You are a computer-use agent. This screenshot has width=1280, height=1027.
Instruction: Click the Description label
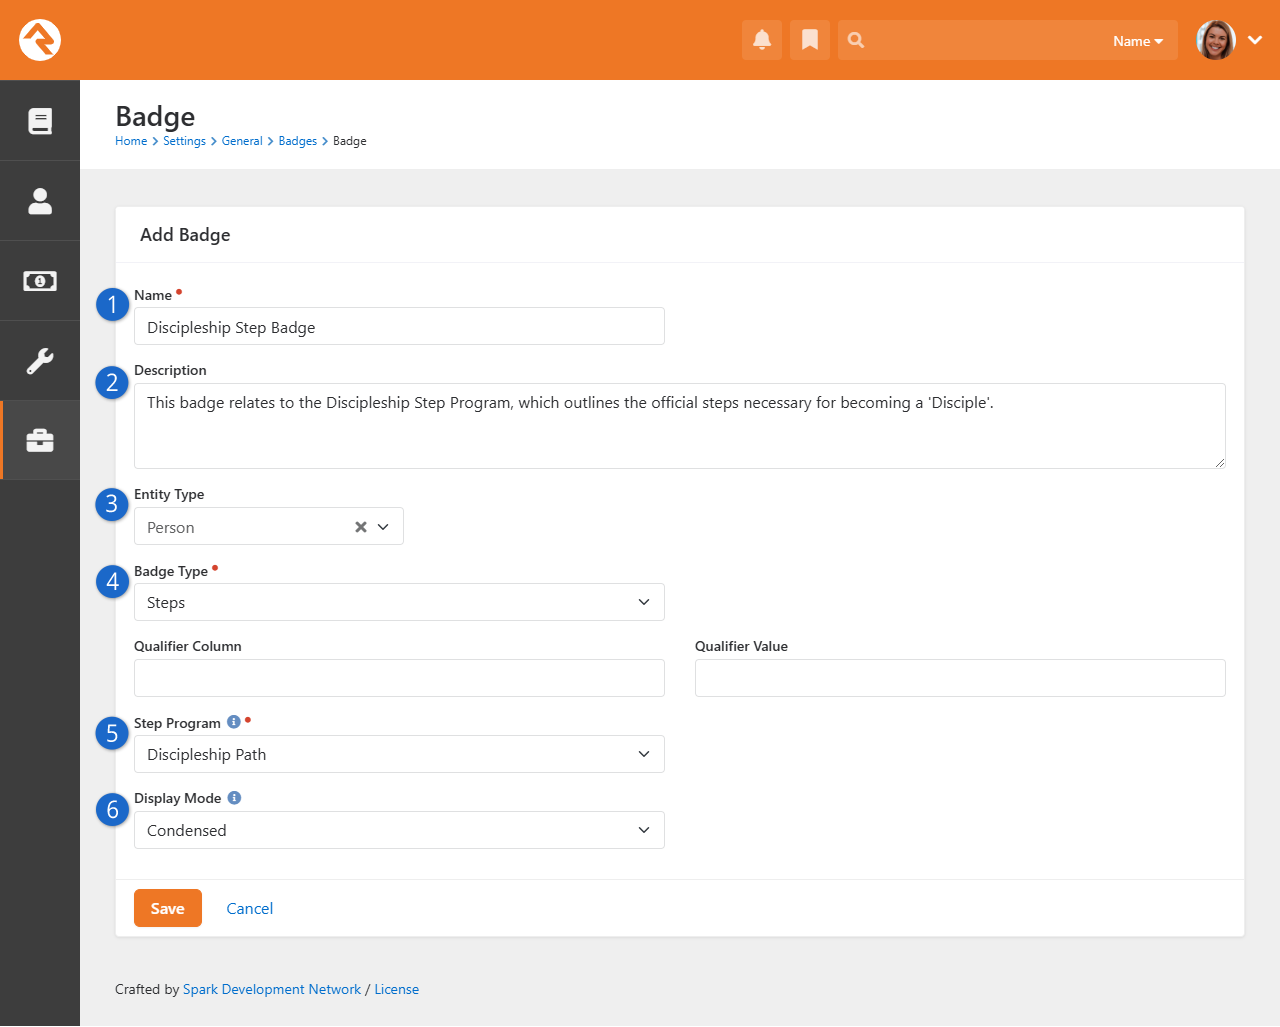click(x=170, y=370)
